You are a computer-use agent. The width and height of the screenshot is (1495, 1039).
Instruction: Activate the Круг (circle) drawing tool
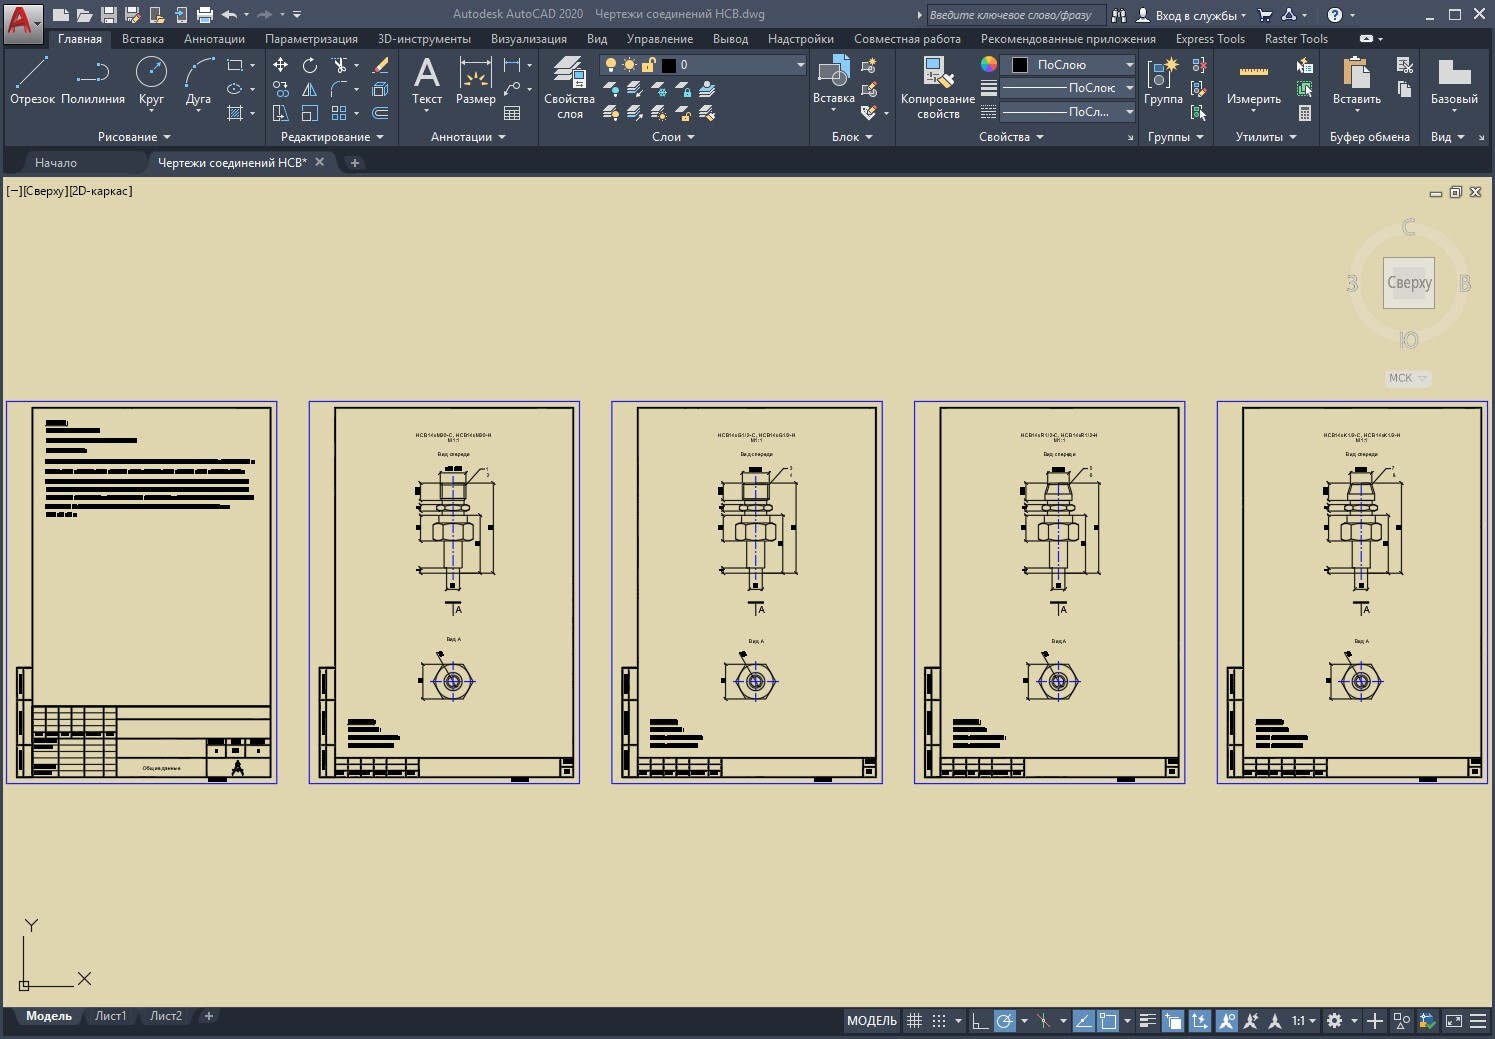tap(151, 80)
